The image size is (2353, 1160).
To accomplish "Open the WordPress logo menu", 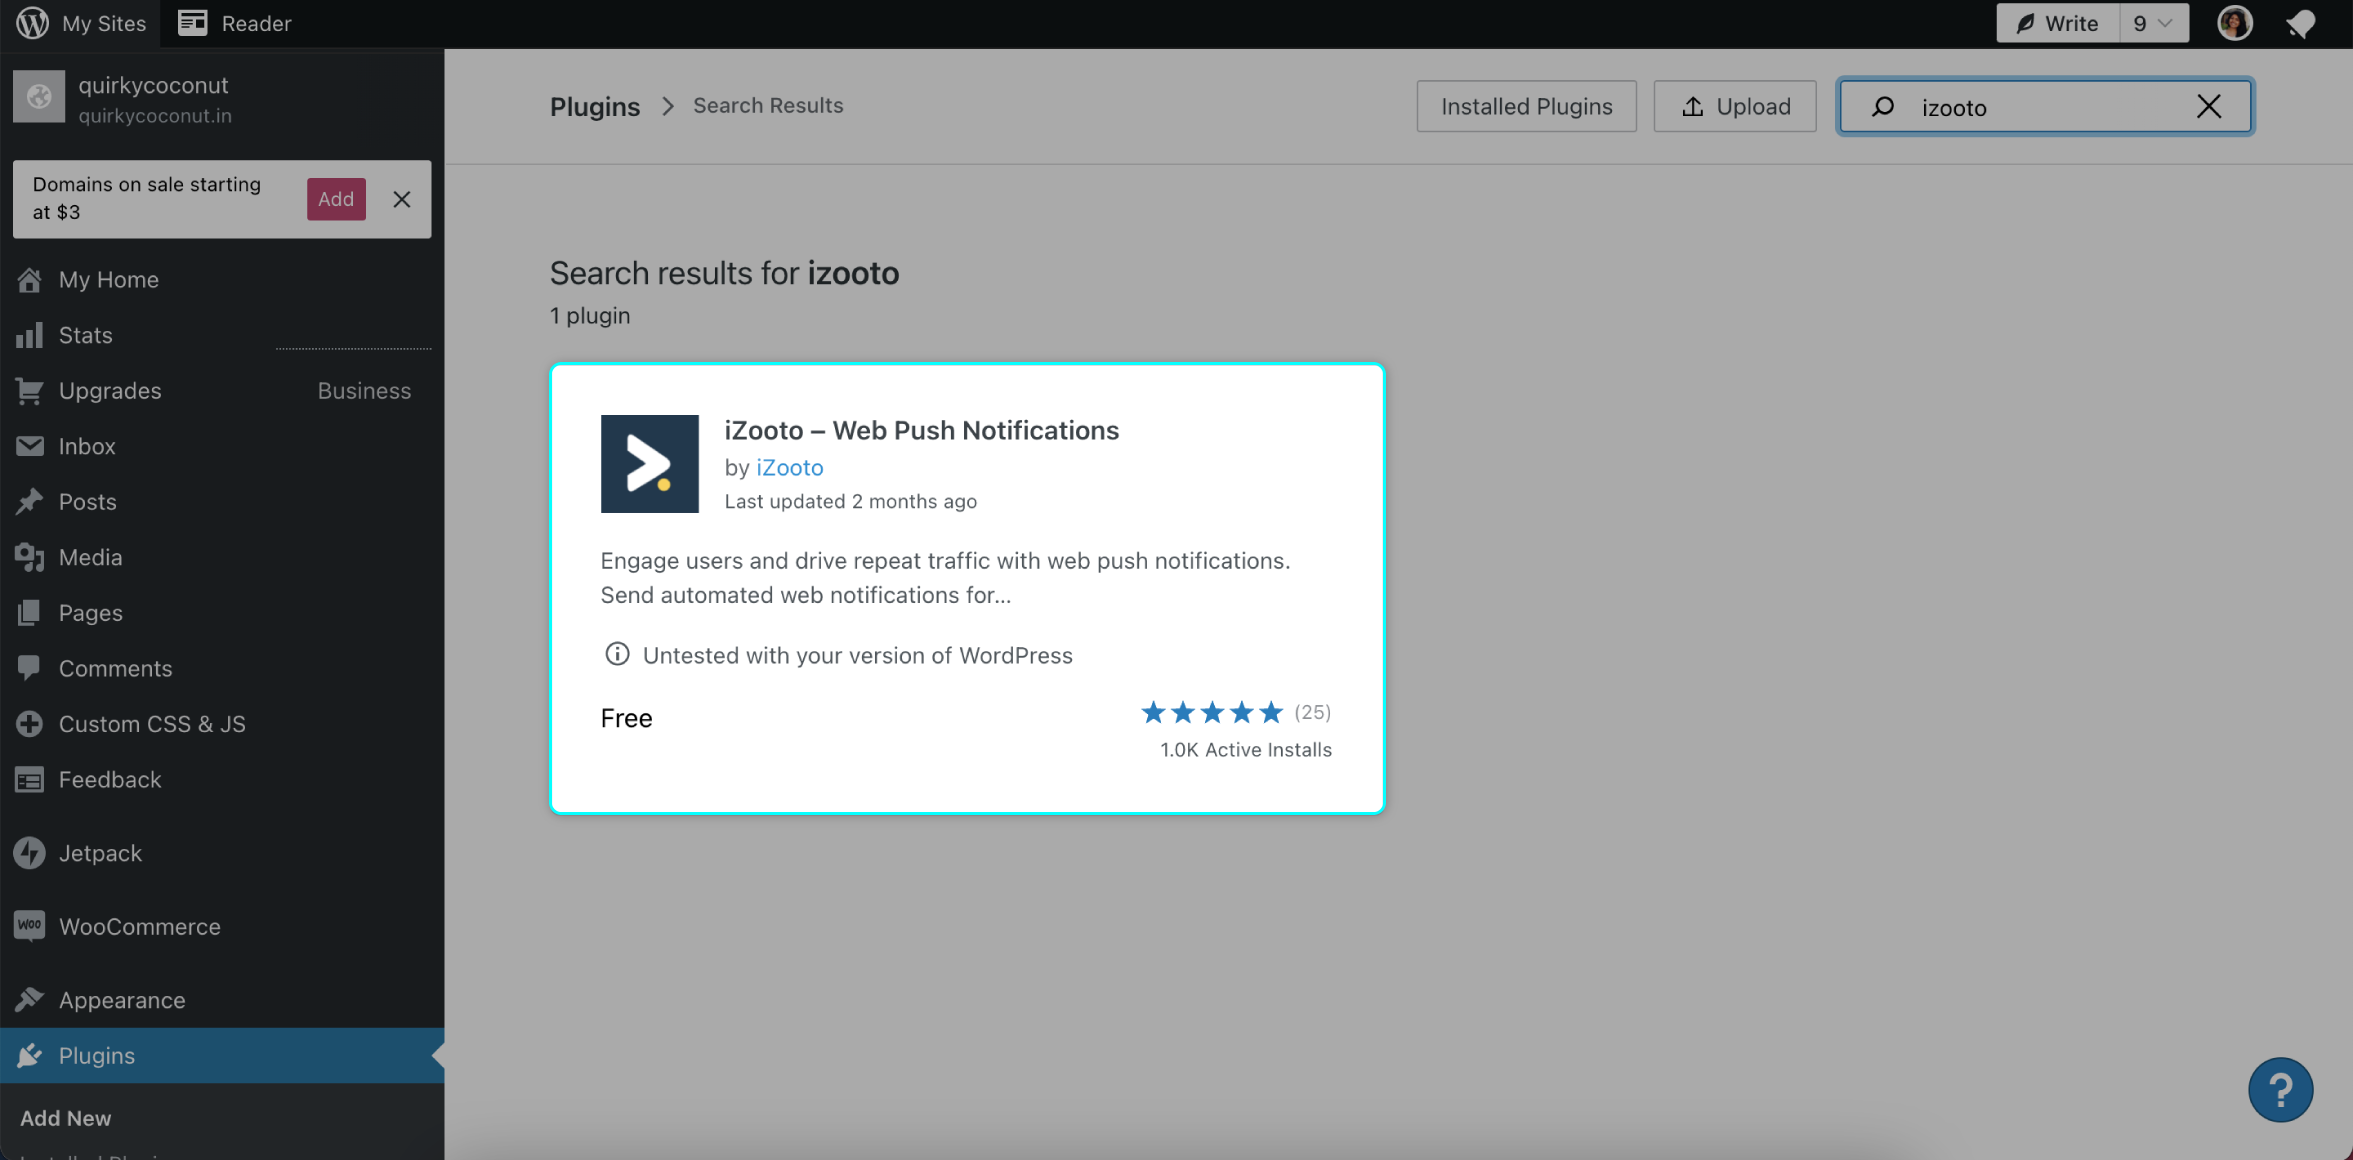I will click(x=32, y=23).
